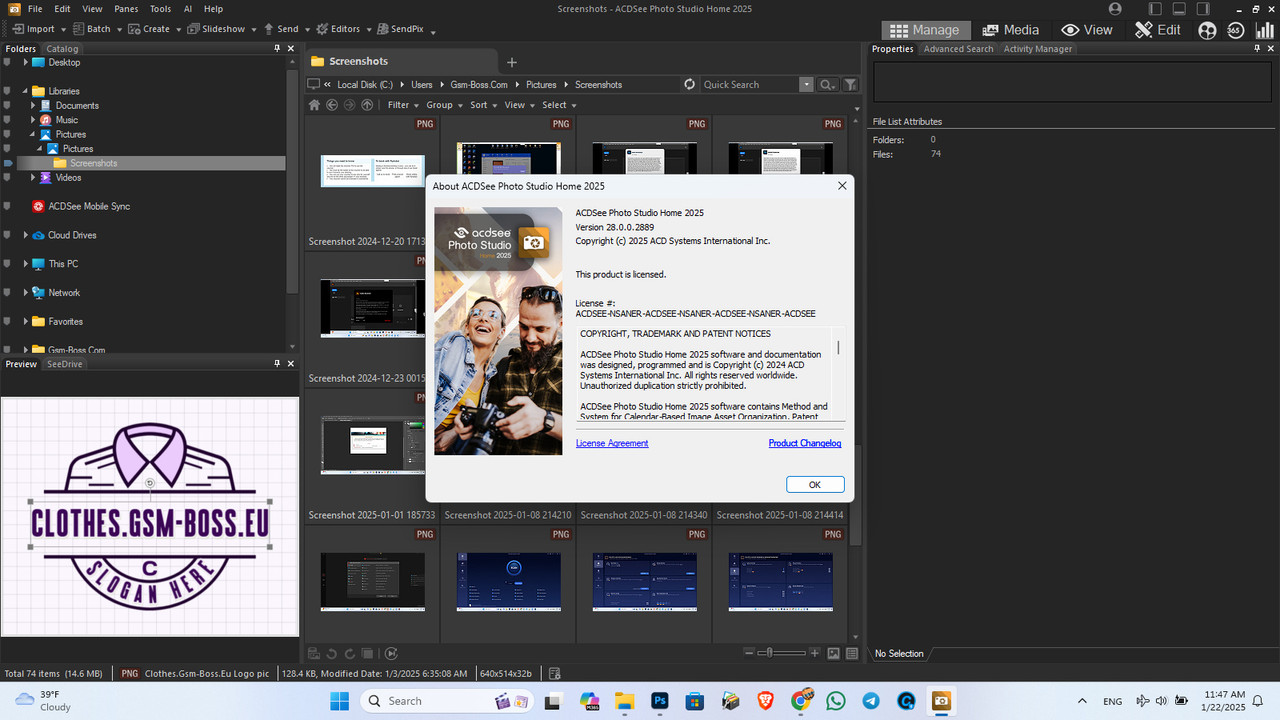Close the About ACDSee Photo Studio dialog
1280x720 pixels.
pyautogui.click(x=842, y=185)
